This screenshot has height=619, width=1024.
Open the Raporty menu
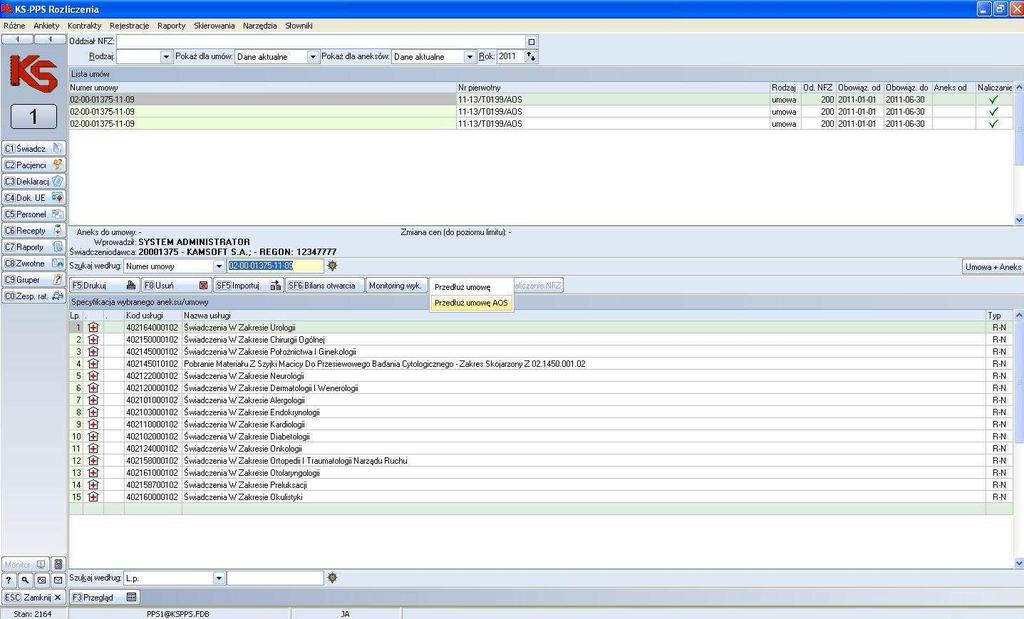click(x=171, y=25)
